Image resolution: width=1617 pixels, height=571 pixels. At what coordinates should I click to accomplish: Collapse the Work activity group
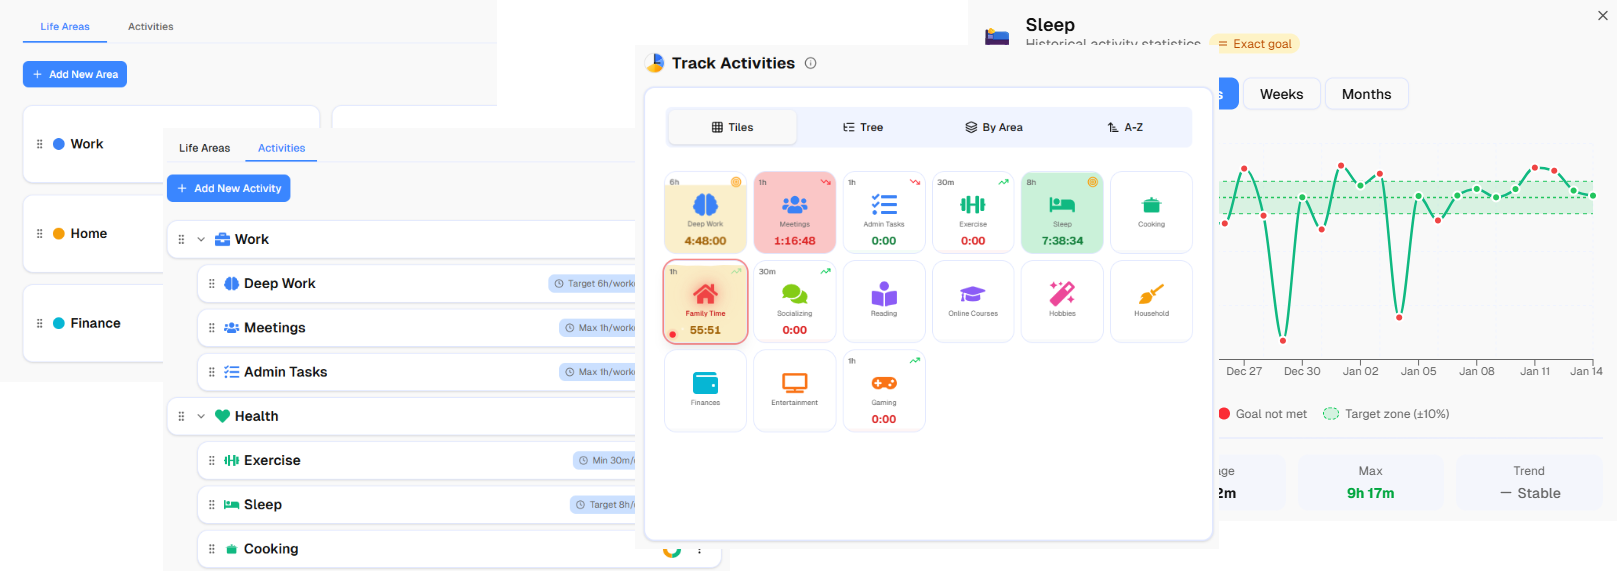click(201, 240)
